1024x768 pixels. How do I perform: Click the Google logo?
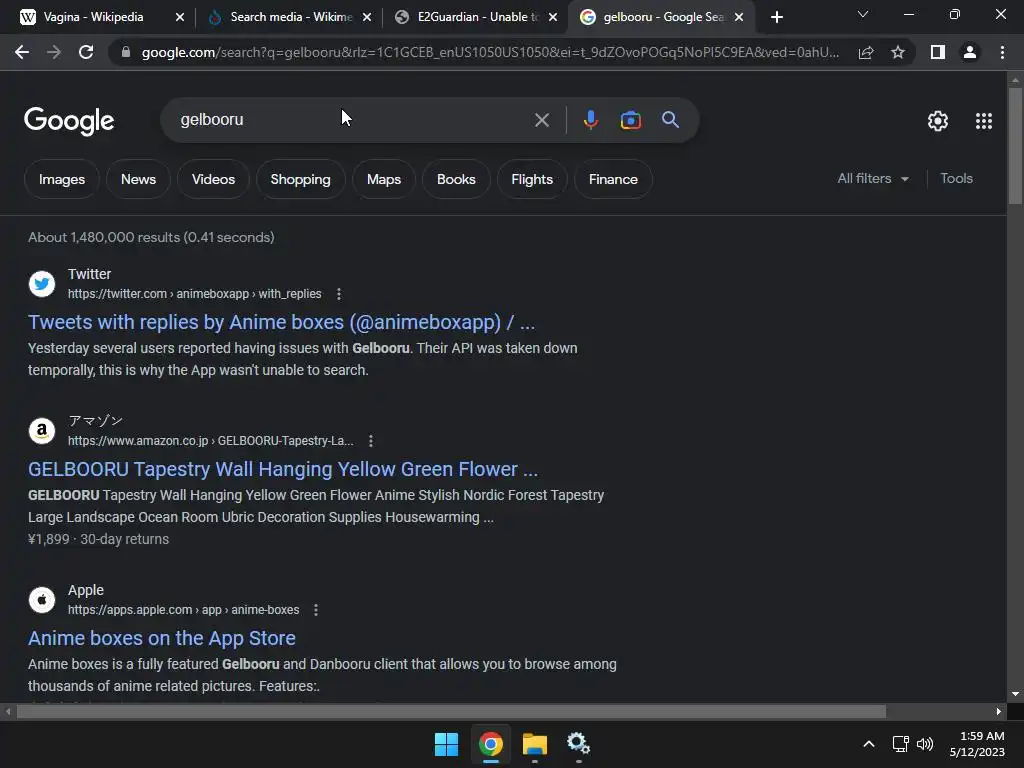69,121
